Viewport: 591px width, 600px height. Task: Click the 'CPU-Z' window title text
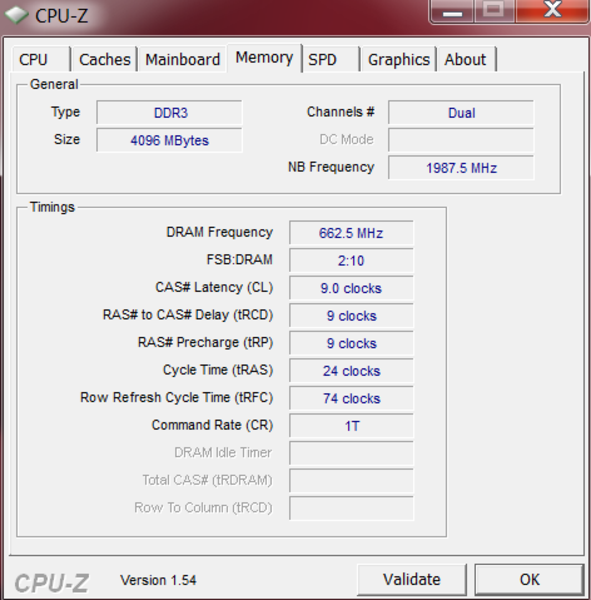[62, 16]
